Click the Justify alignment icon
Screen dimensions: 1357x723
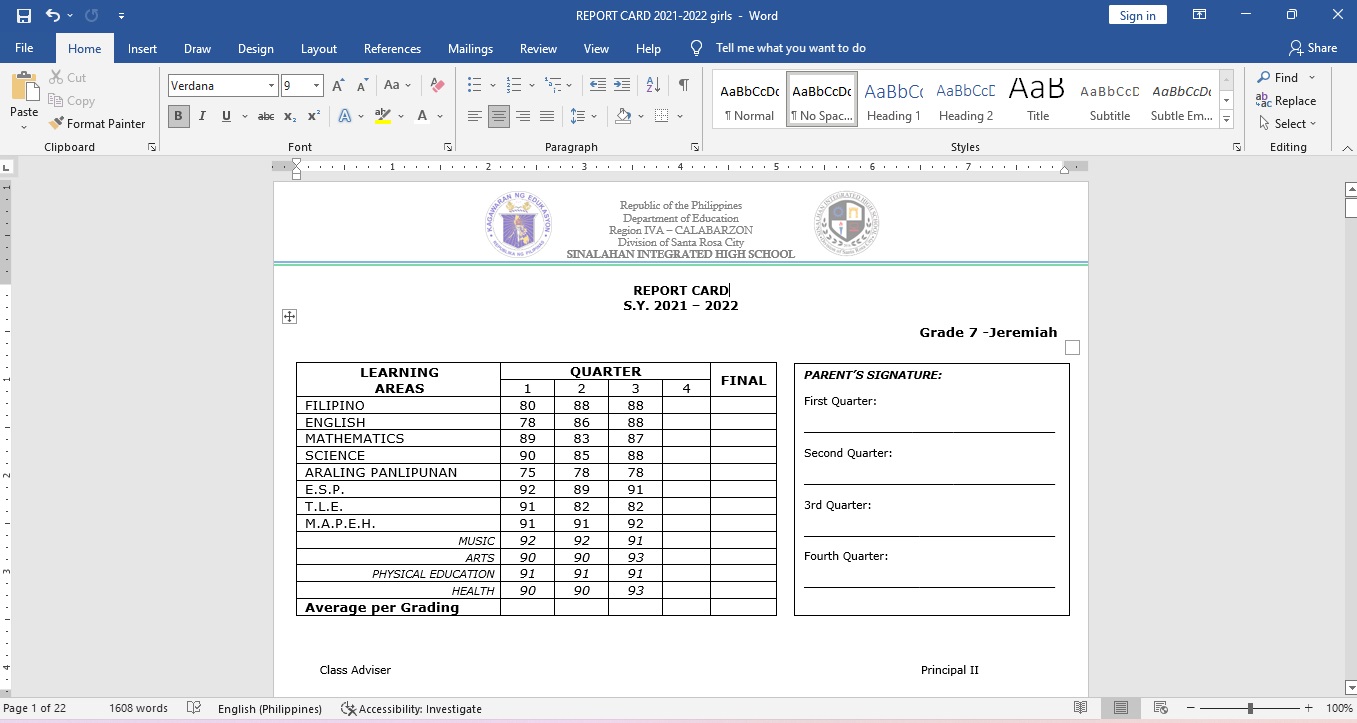tap(547, 116)
